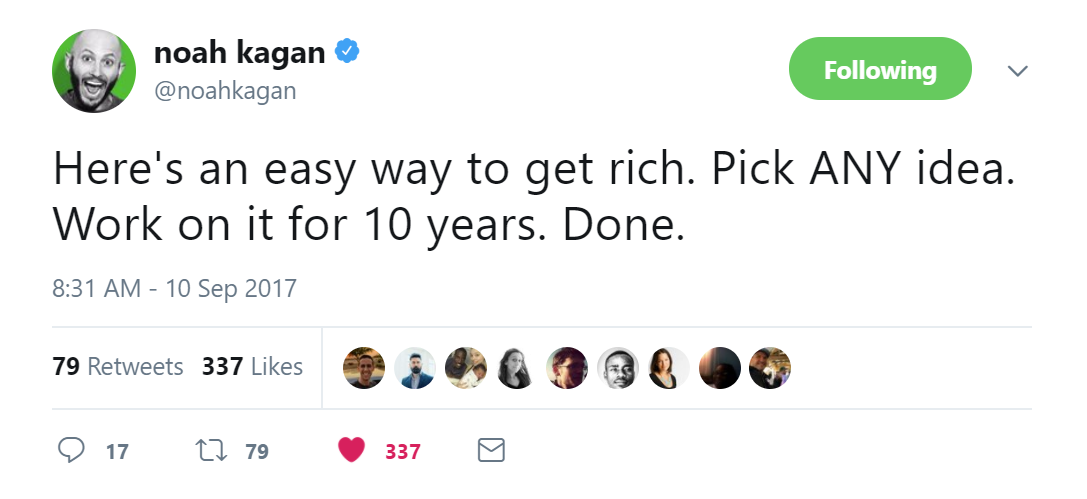The width and height of the screenshot is (1087, 499).
Task: Reply to the tweet via speech bubble icon
Action: tap(71, 451)
